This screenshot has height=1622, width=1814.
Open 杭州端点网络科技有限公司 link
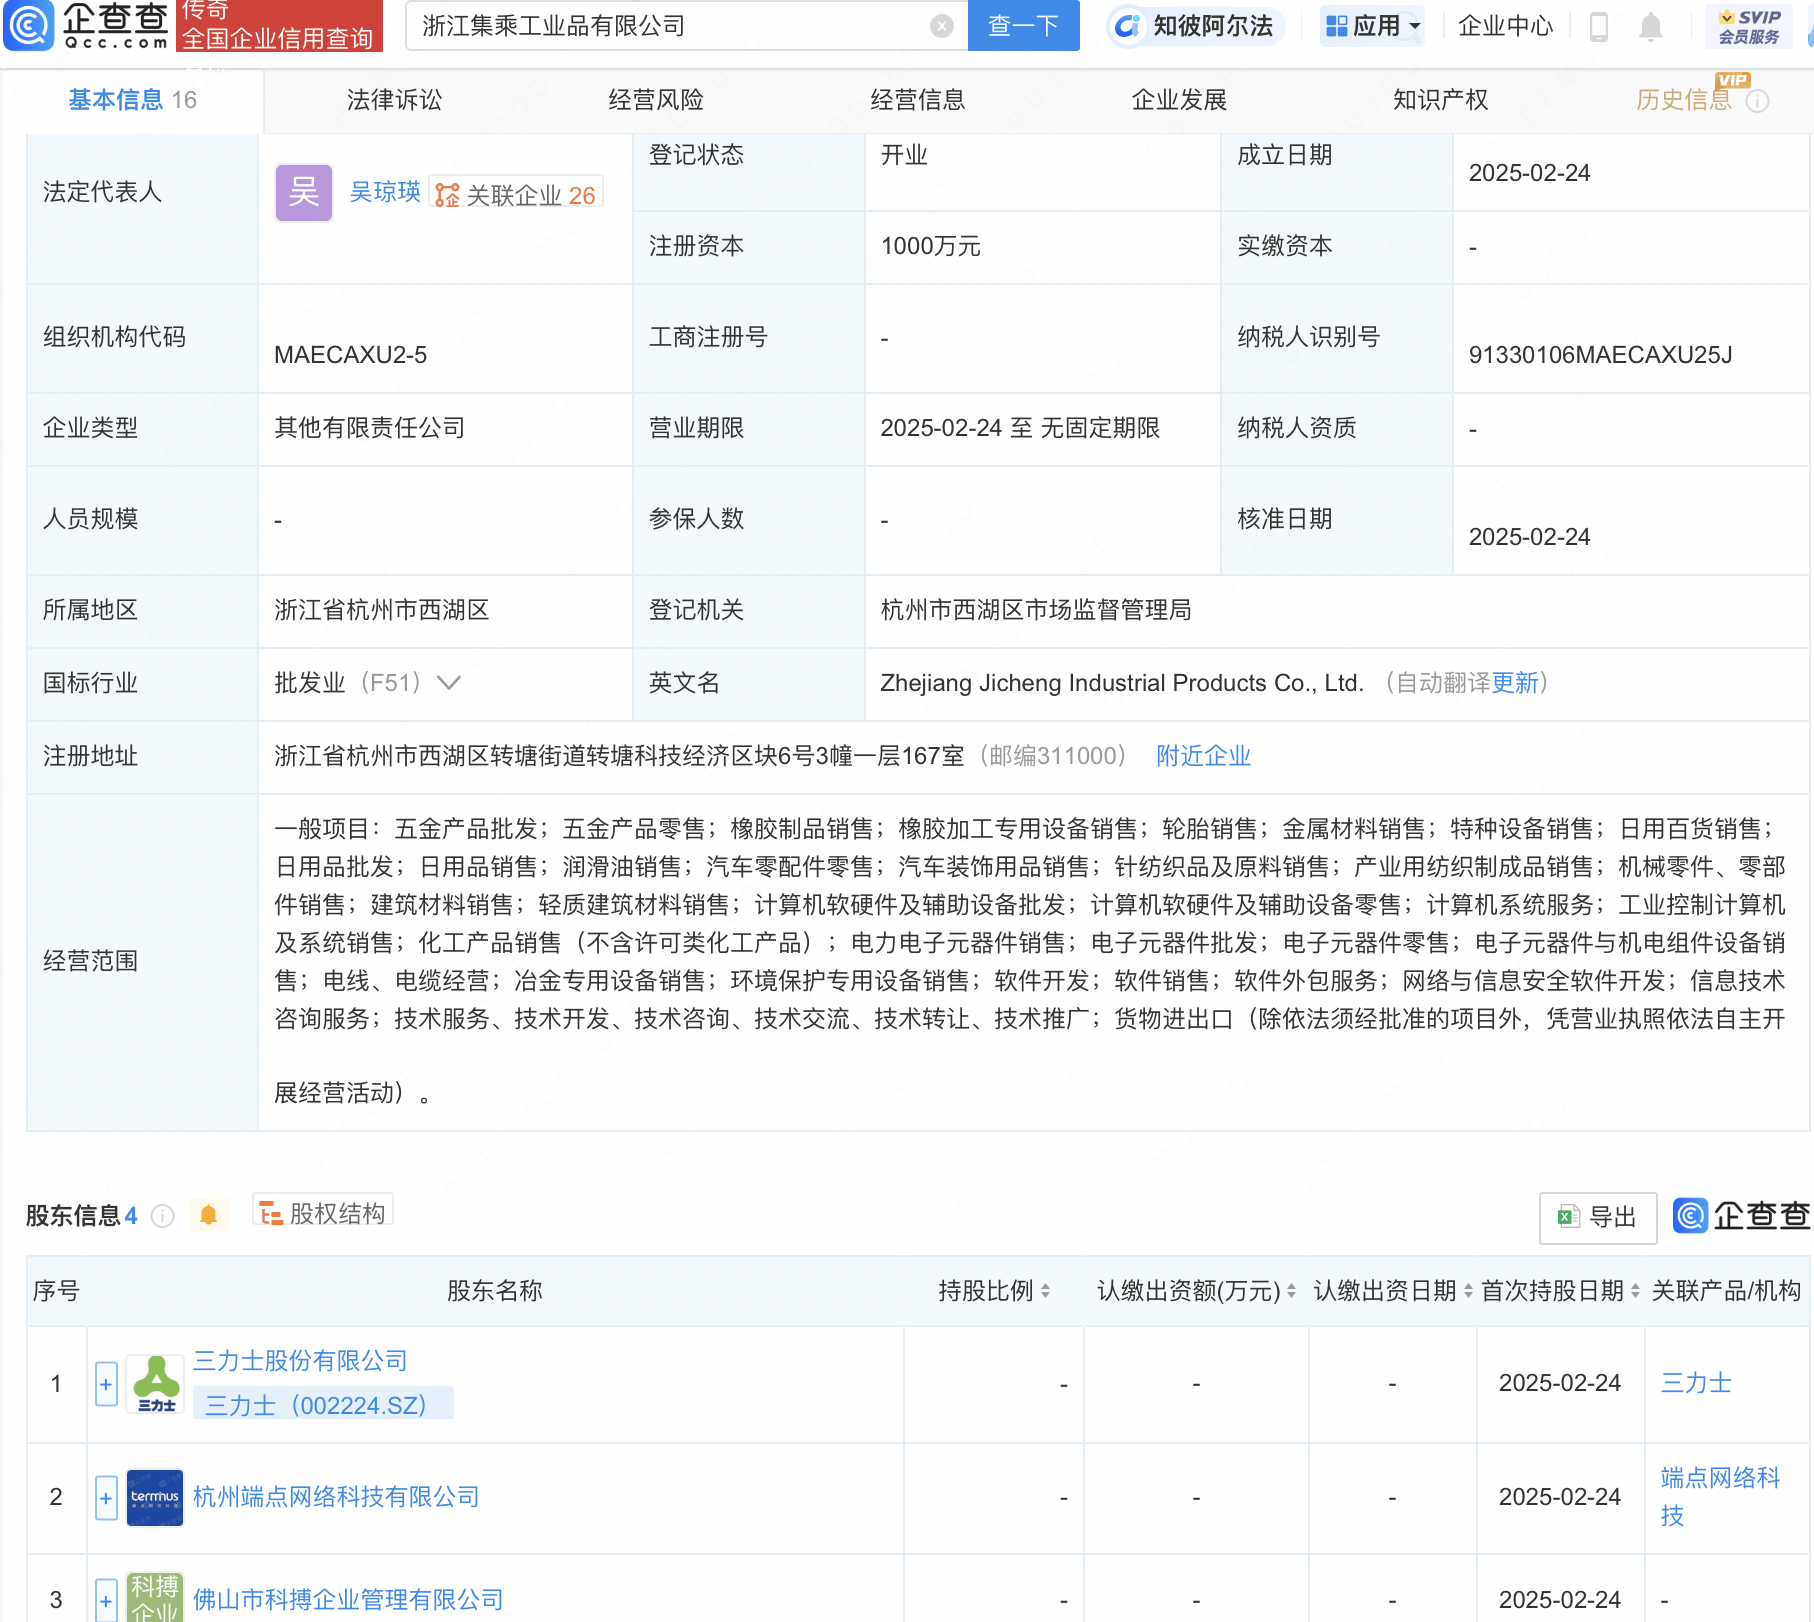tap(336, 1497)
